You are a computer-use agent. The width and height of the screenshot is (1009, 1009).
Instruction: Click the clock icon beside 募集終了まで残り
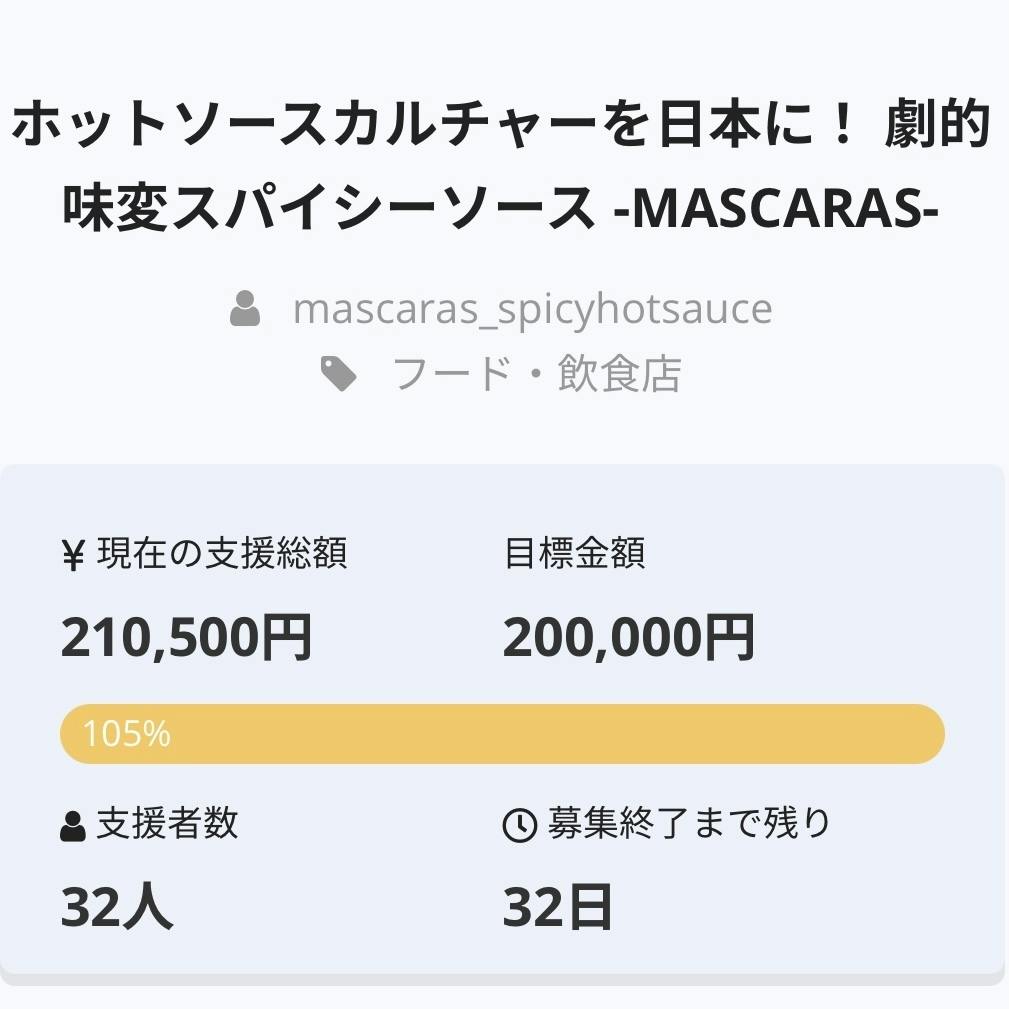(x=519, y=826)
